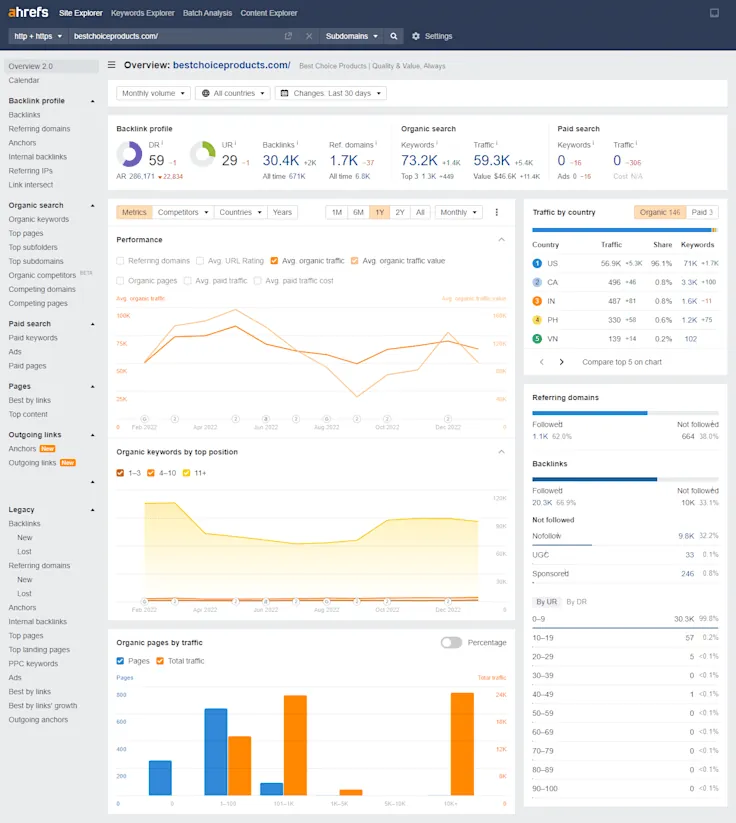Collapse Backlink profile sidebar group
The height and width of the screenshot is (823, 736).
92,101
